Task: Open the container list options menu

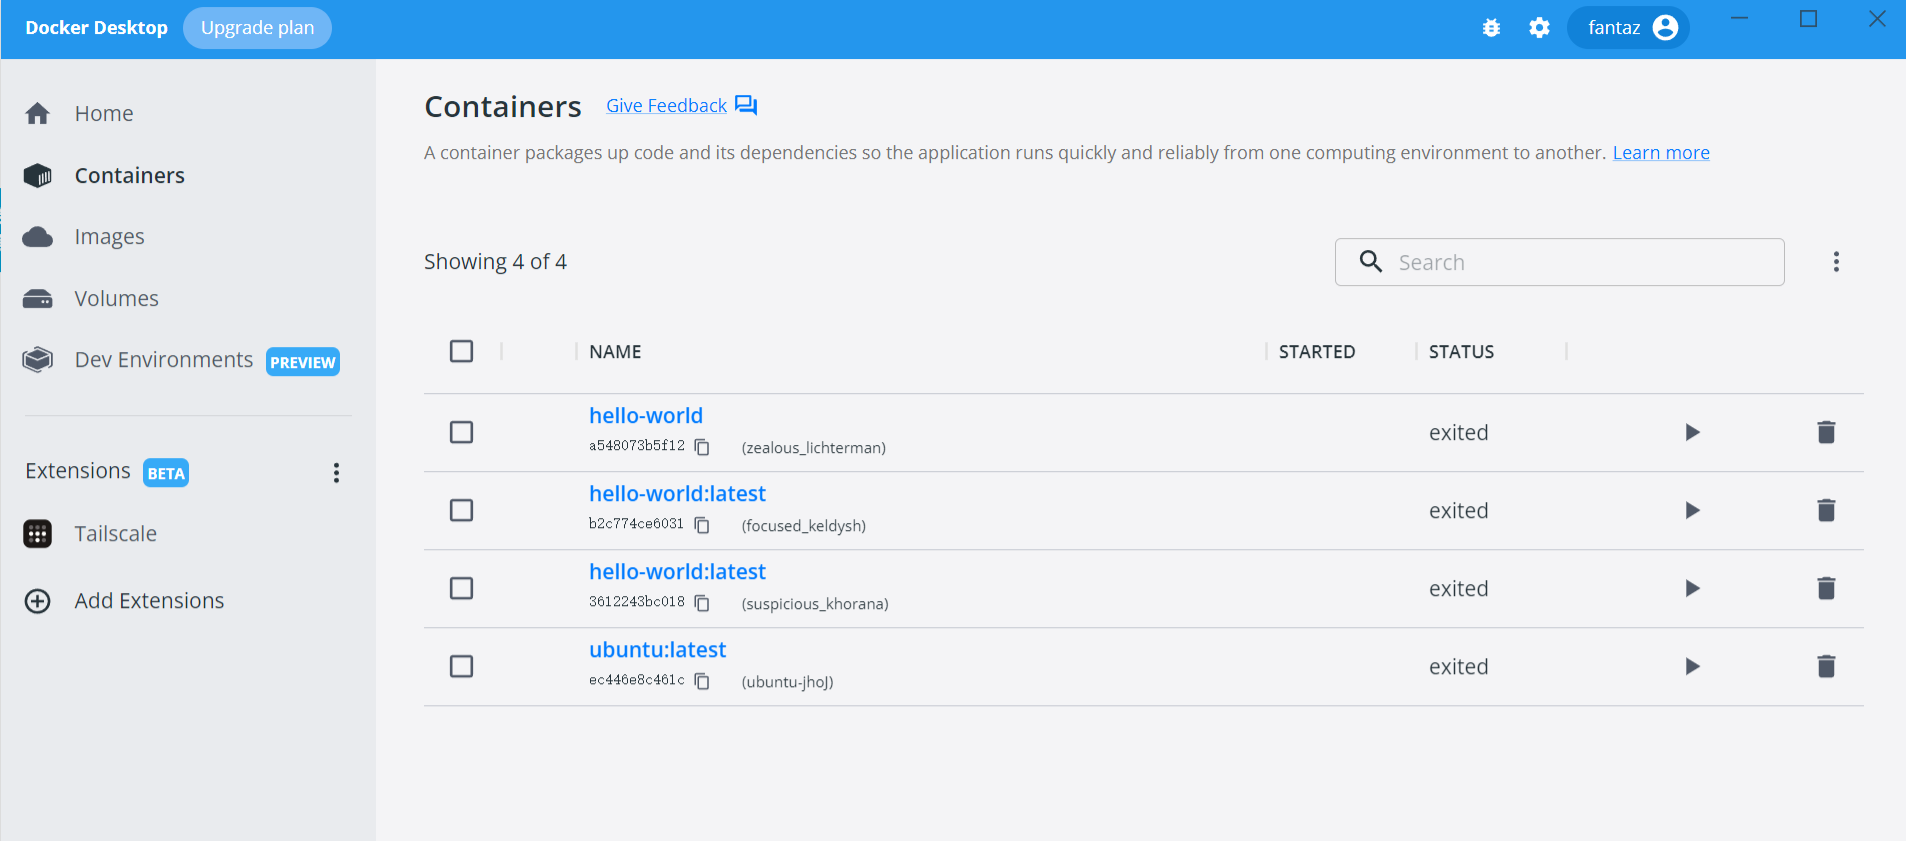Action: point(1836,262)
